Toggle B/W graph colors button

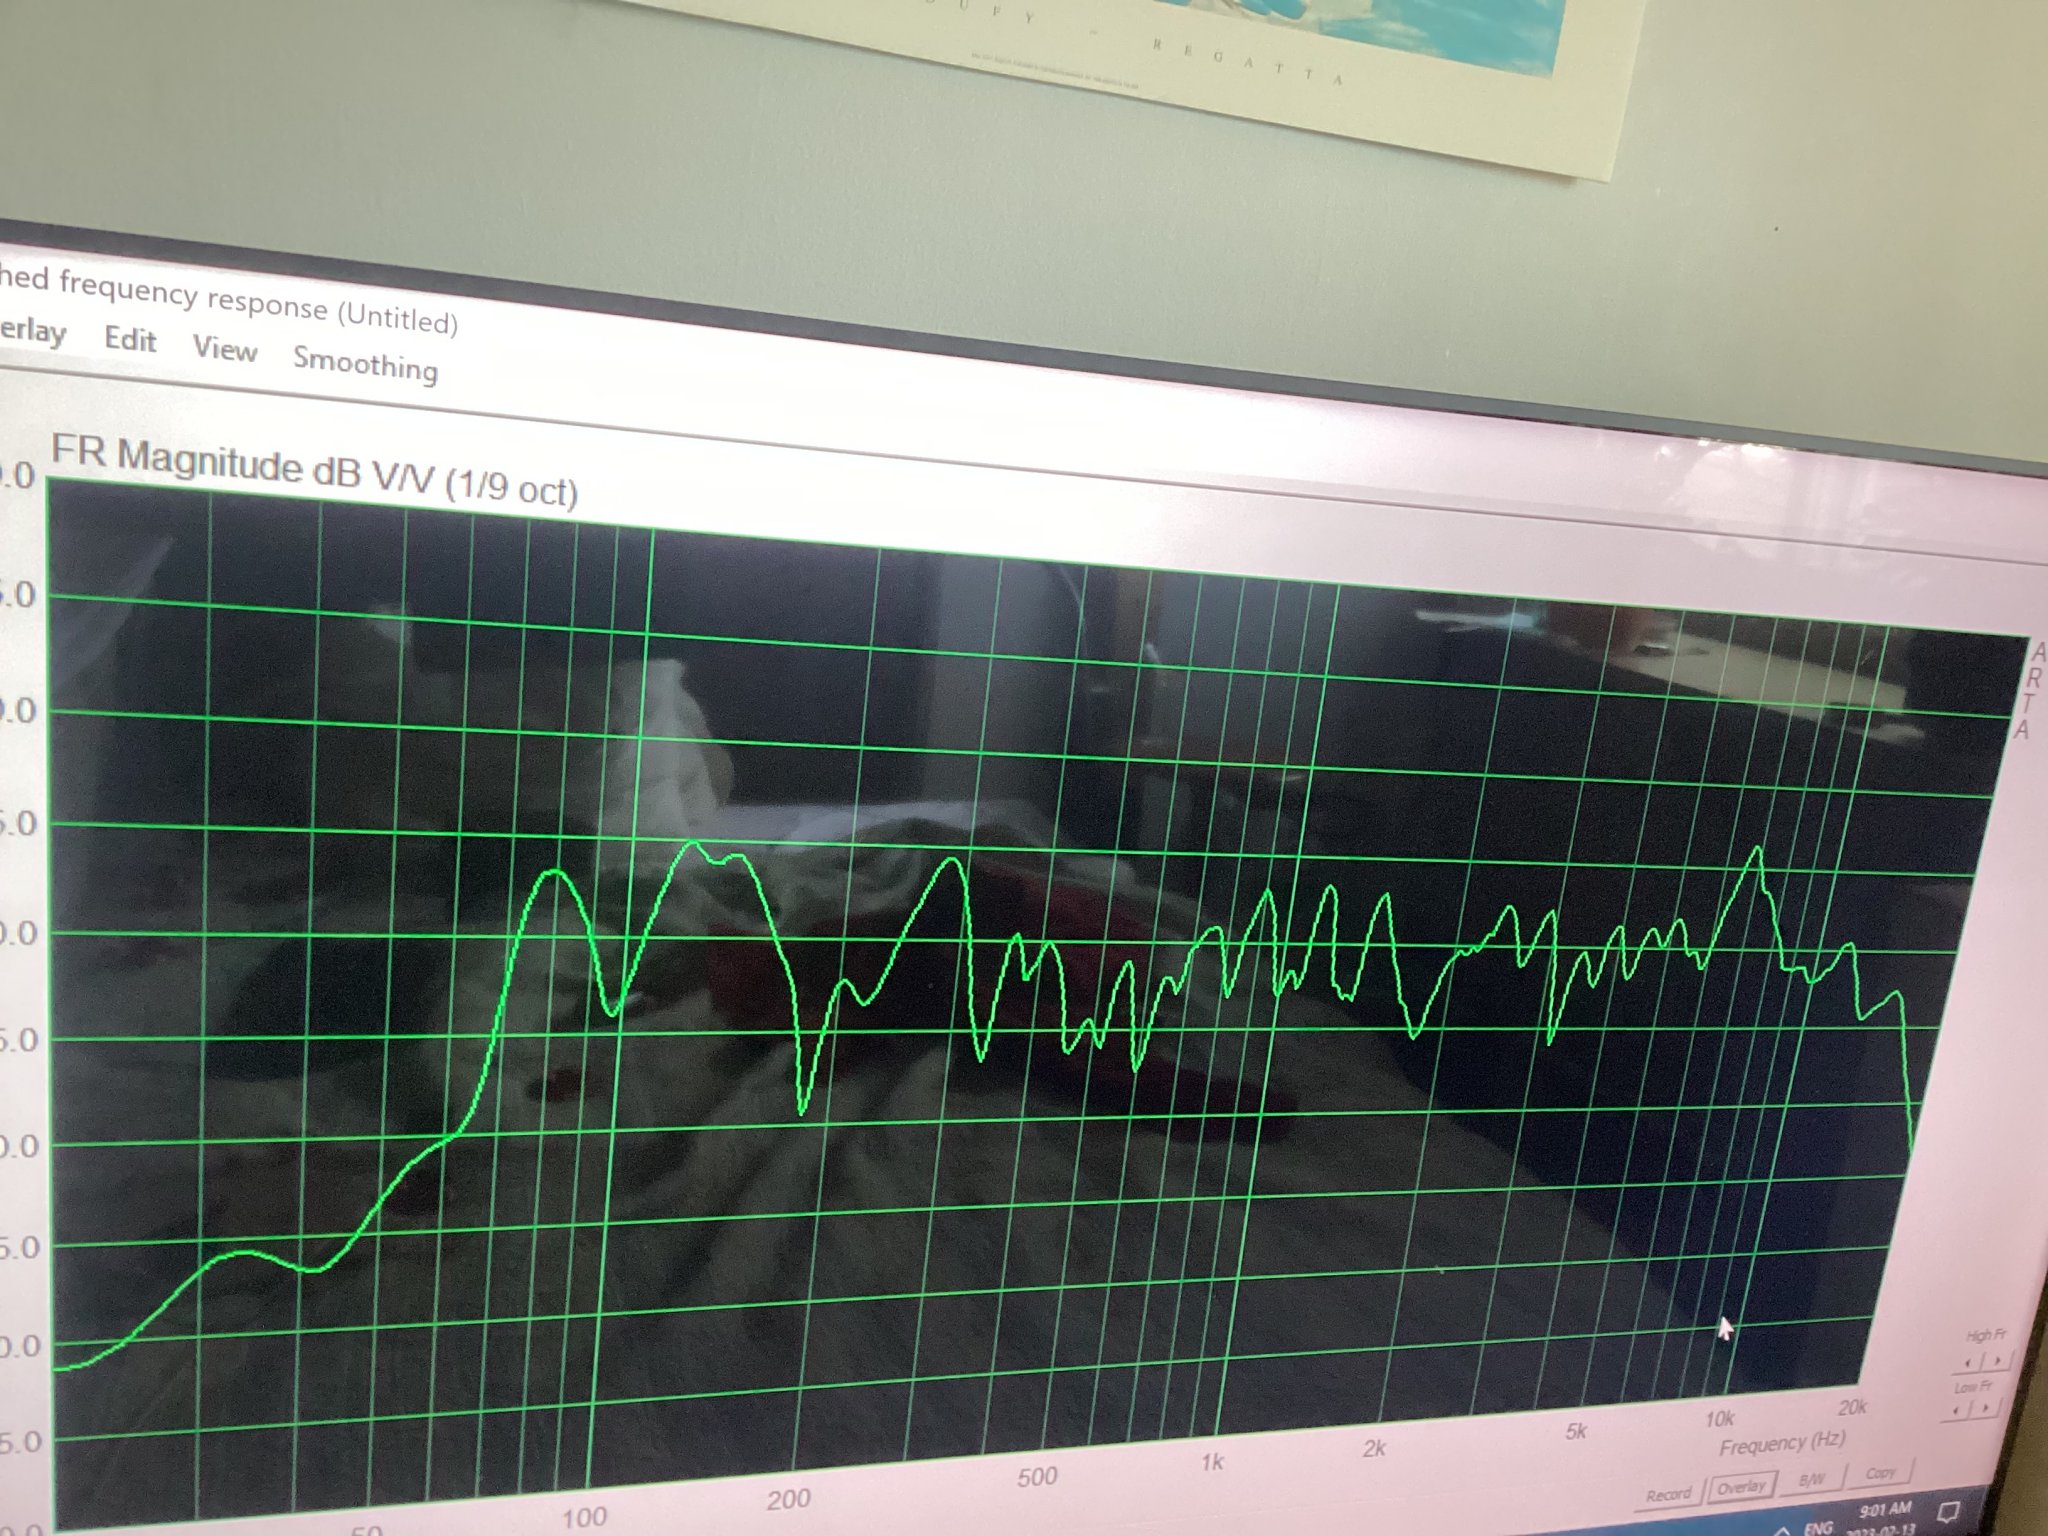pyautogui.click(x=1812, y=1479)
